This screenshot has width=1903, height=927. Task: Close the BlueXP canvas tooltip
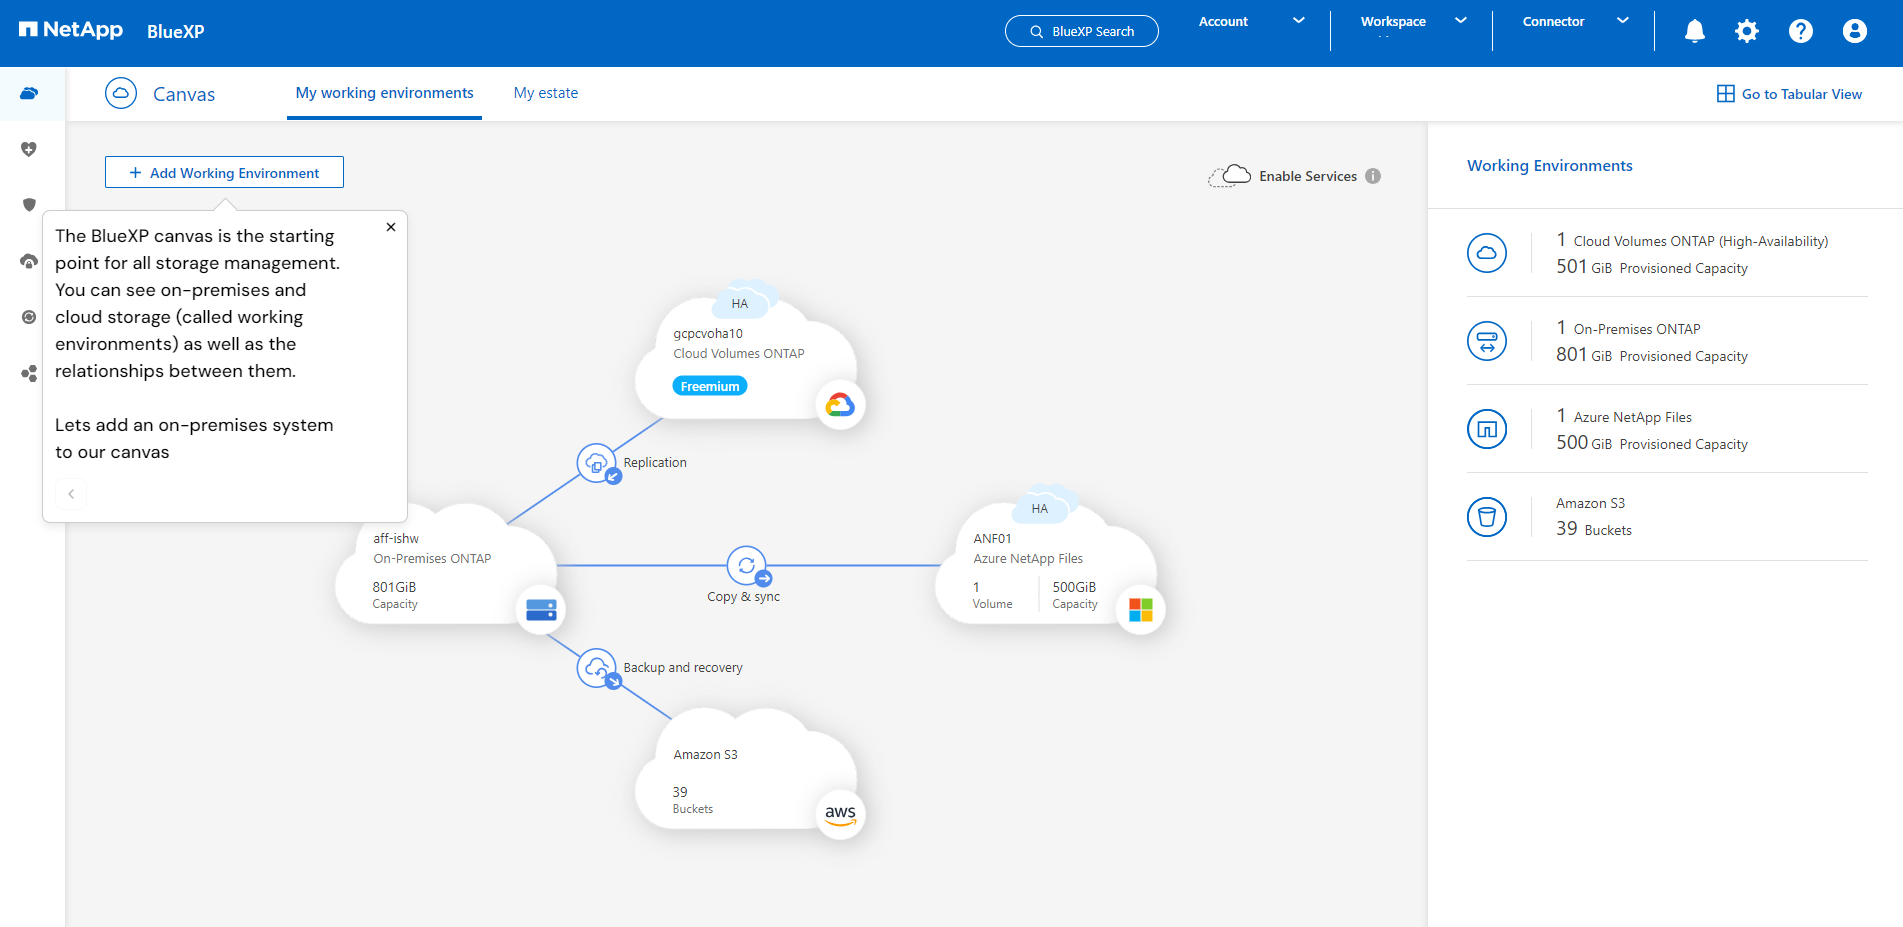pyautogui.click(x=391, y=227)
